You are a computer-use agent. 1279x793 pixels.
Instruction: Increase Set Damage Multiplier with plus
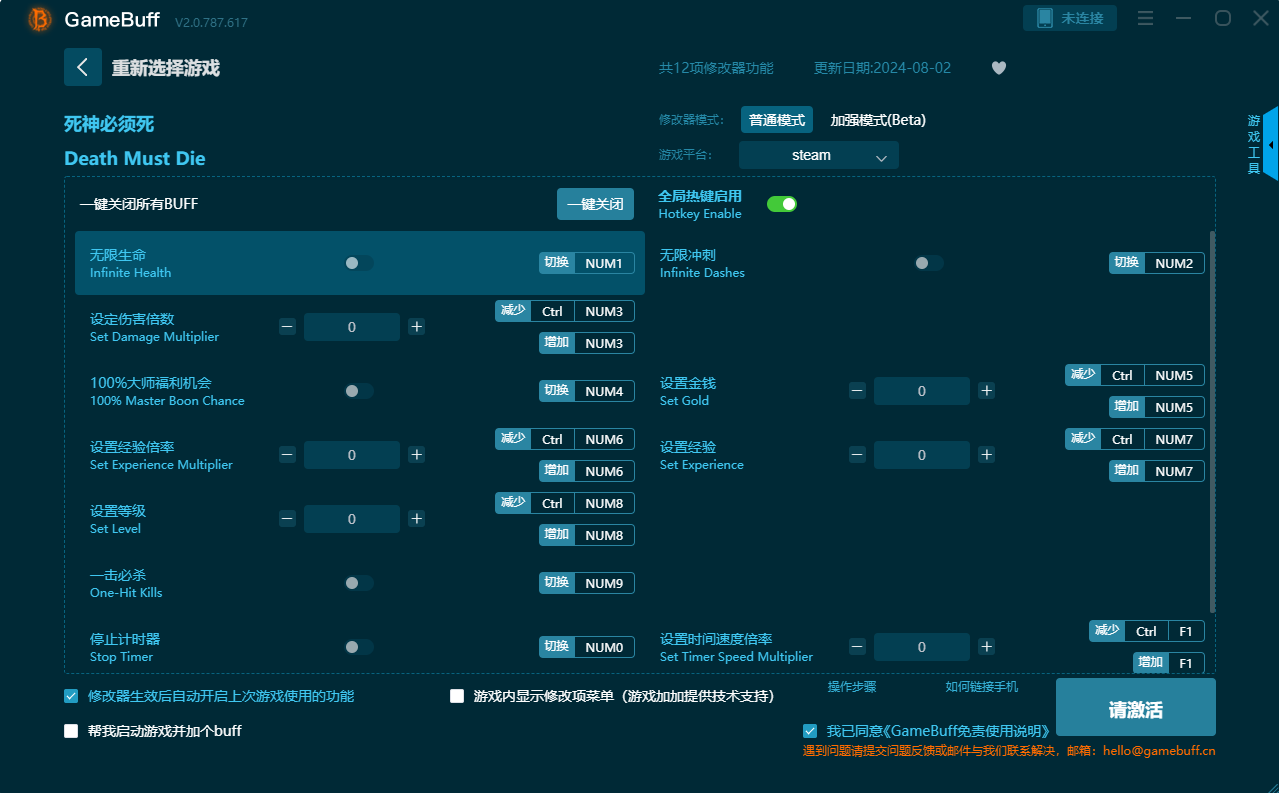tap(417, 327)
